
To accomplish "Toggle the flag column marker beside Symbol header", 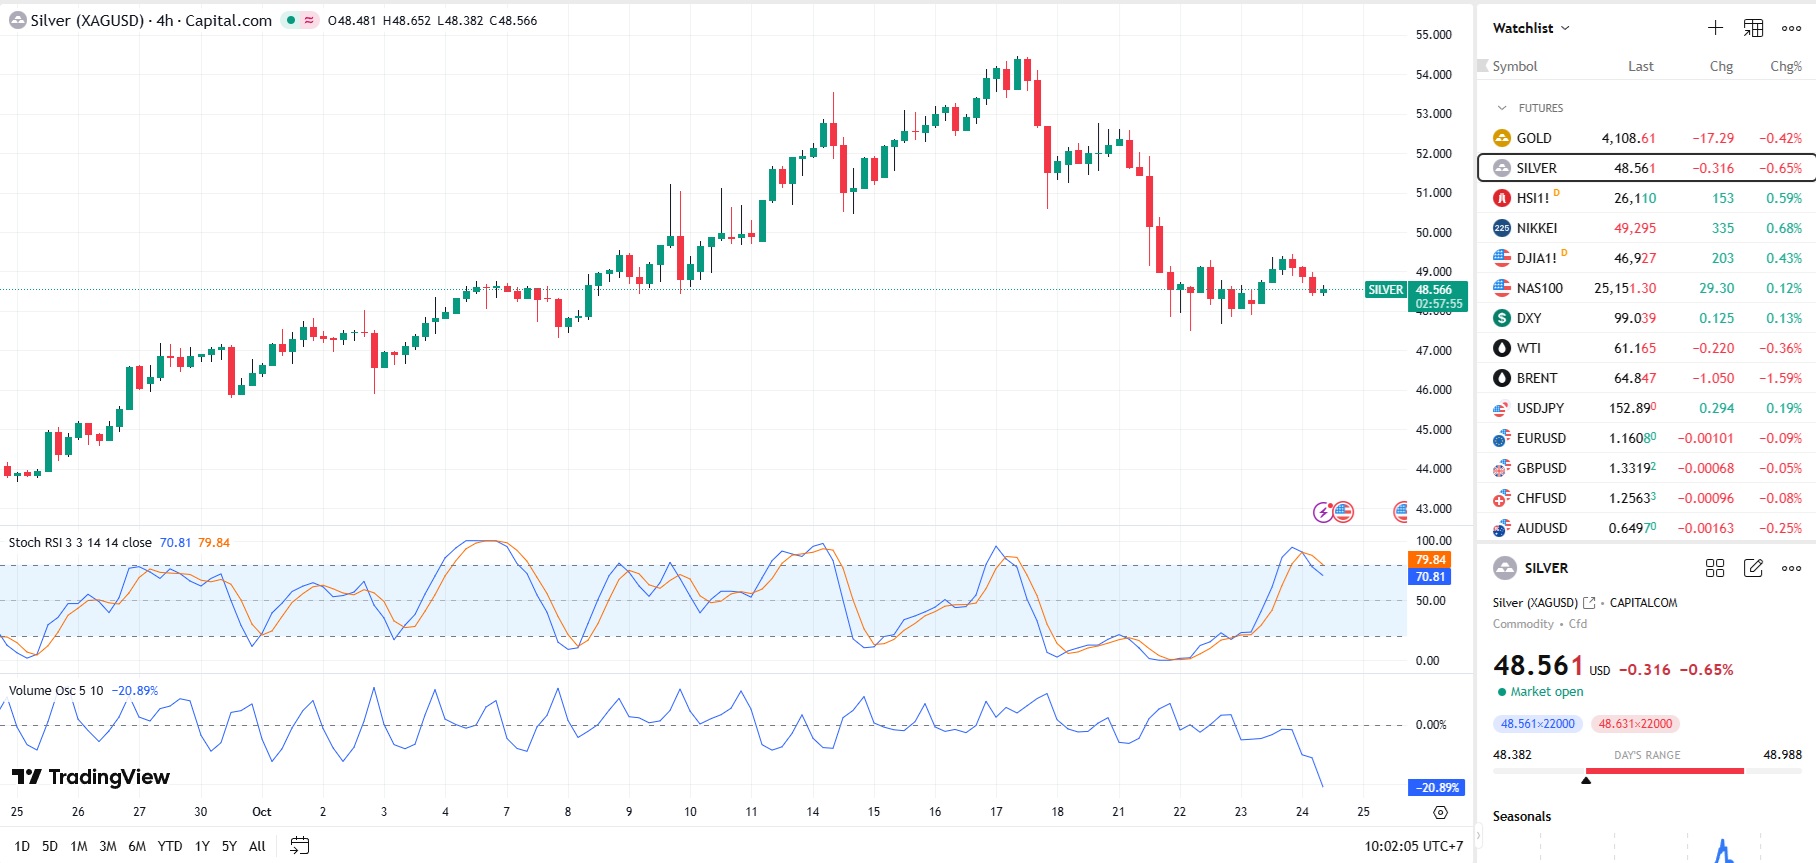I will click(1483, 66).
